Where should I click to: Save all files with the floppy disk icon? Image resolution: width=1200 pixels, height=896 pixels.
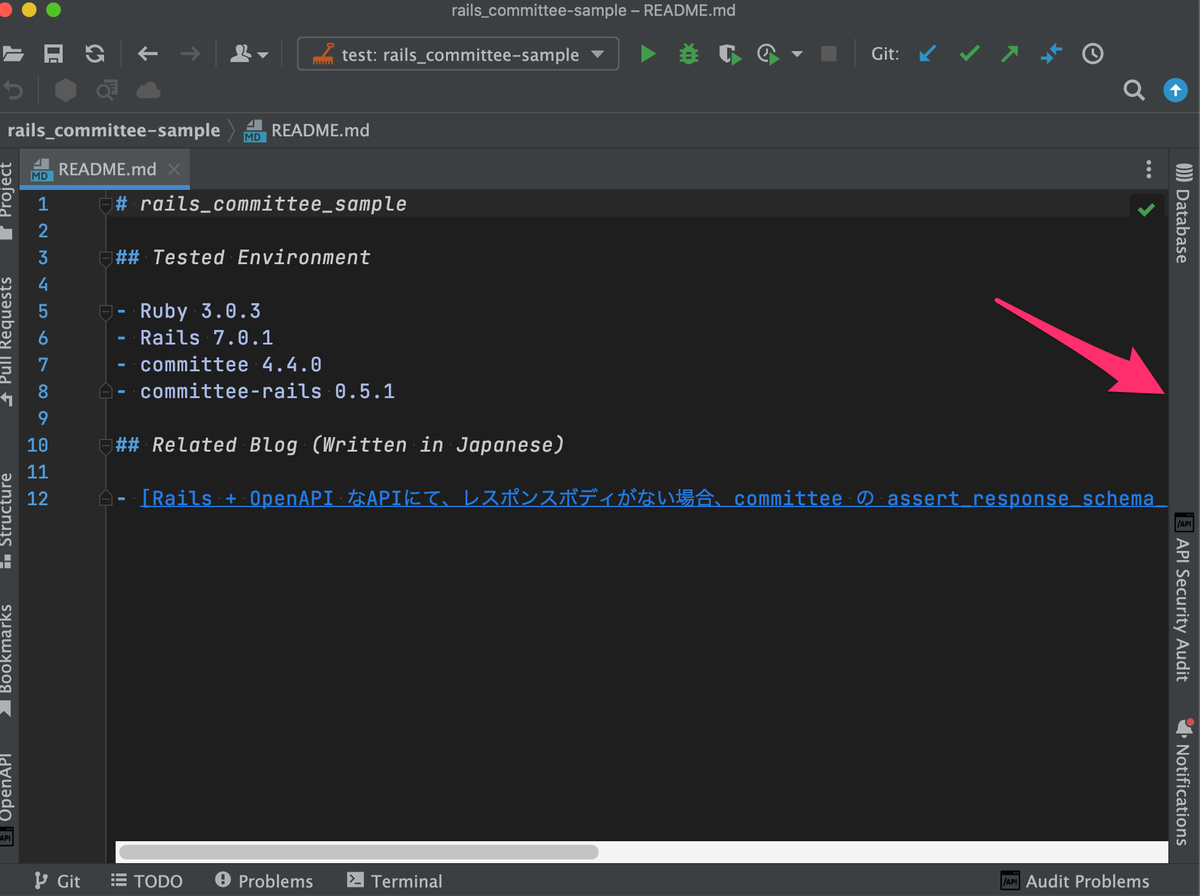54,54
